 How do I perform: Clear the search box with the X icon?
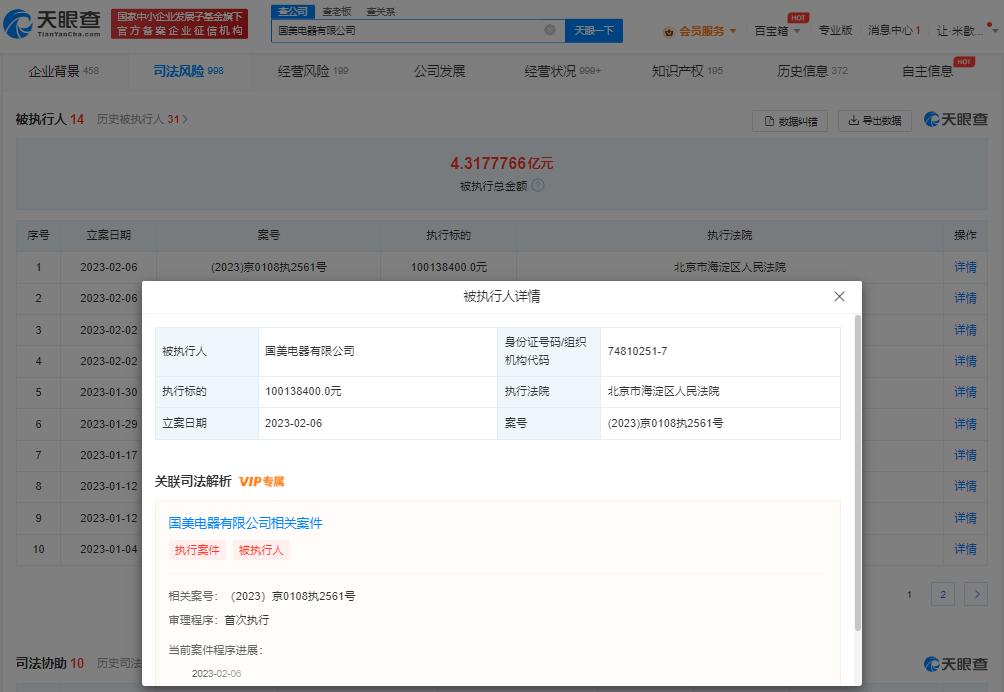pyautogui.click(x=549, y=30)
